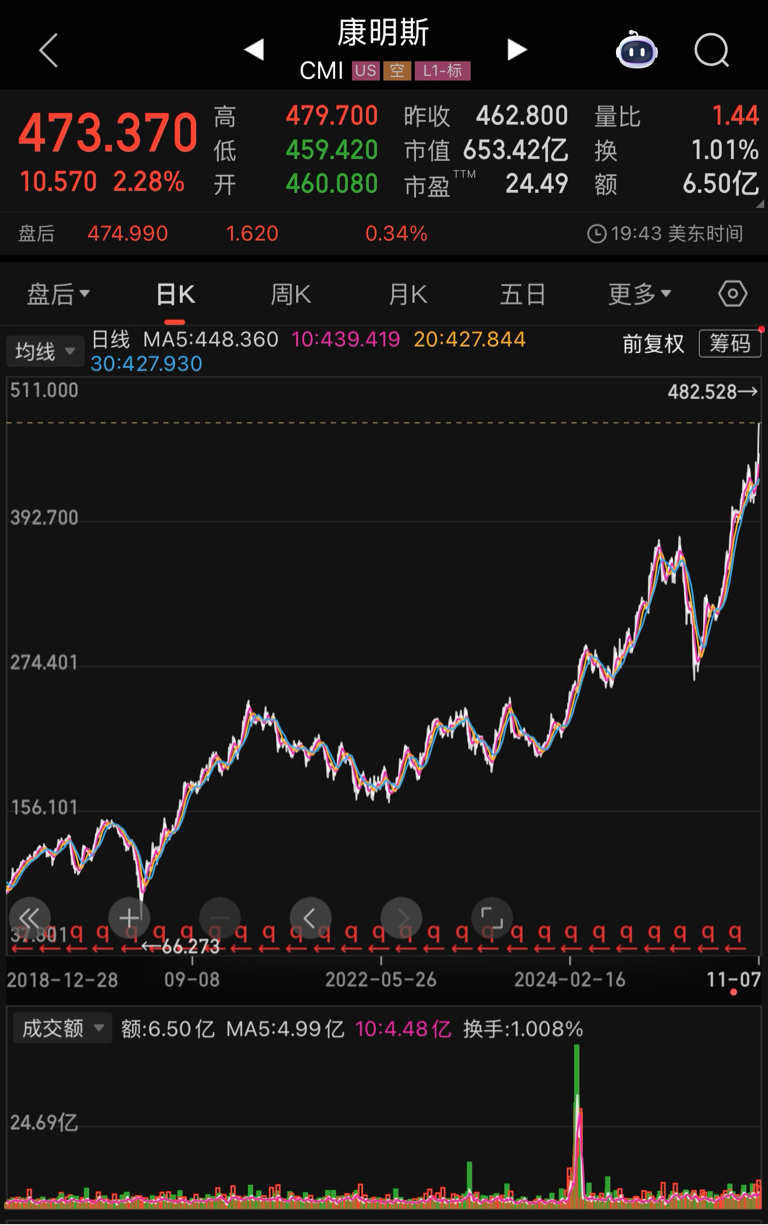
Task: Tap the 11-07 date marker
Action: tap(734, 979)
